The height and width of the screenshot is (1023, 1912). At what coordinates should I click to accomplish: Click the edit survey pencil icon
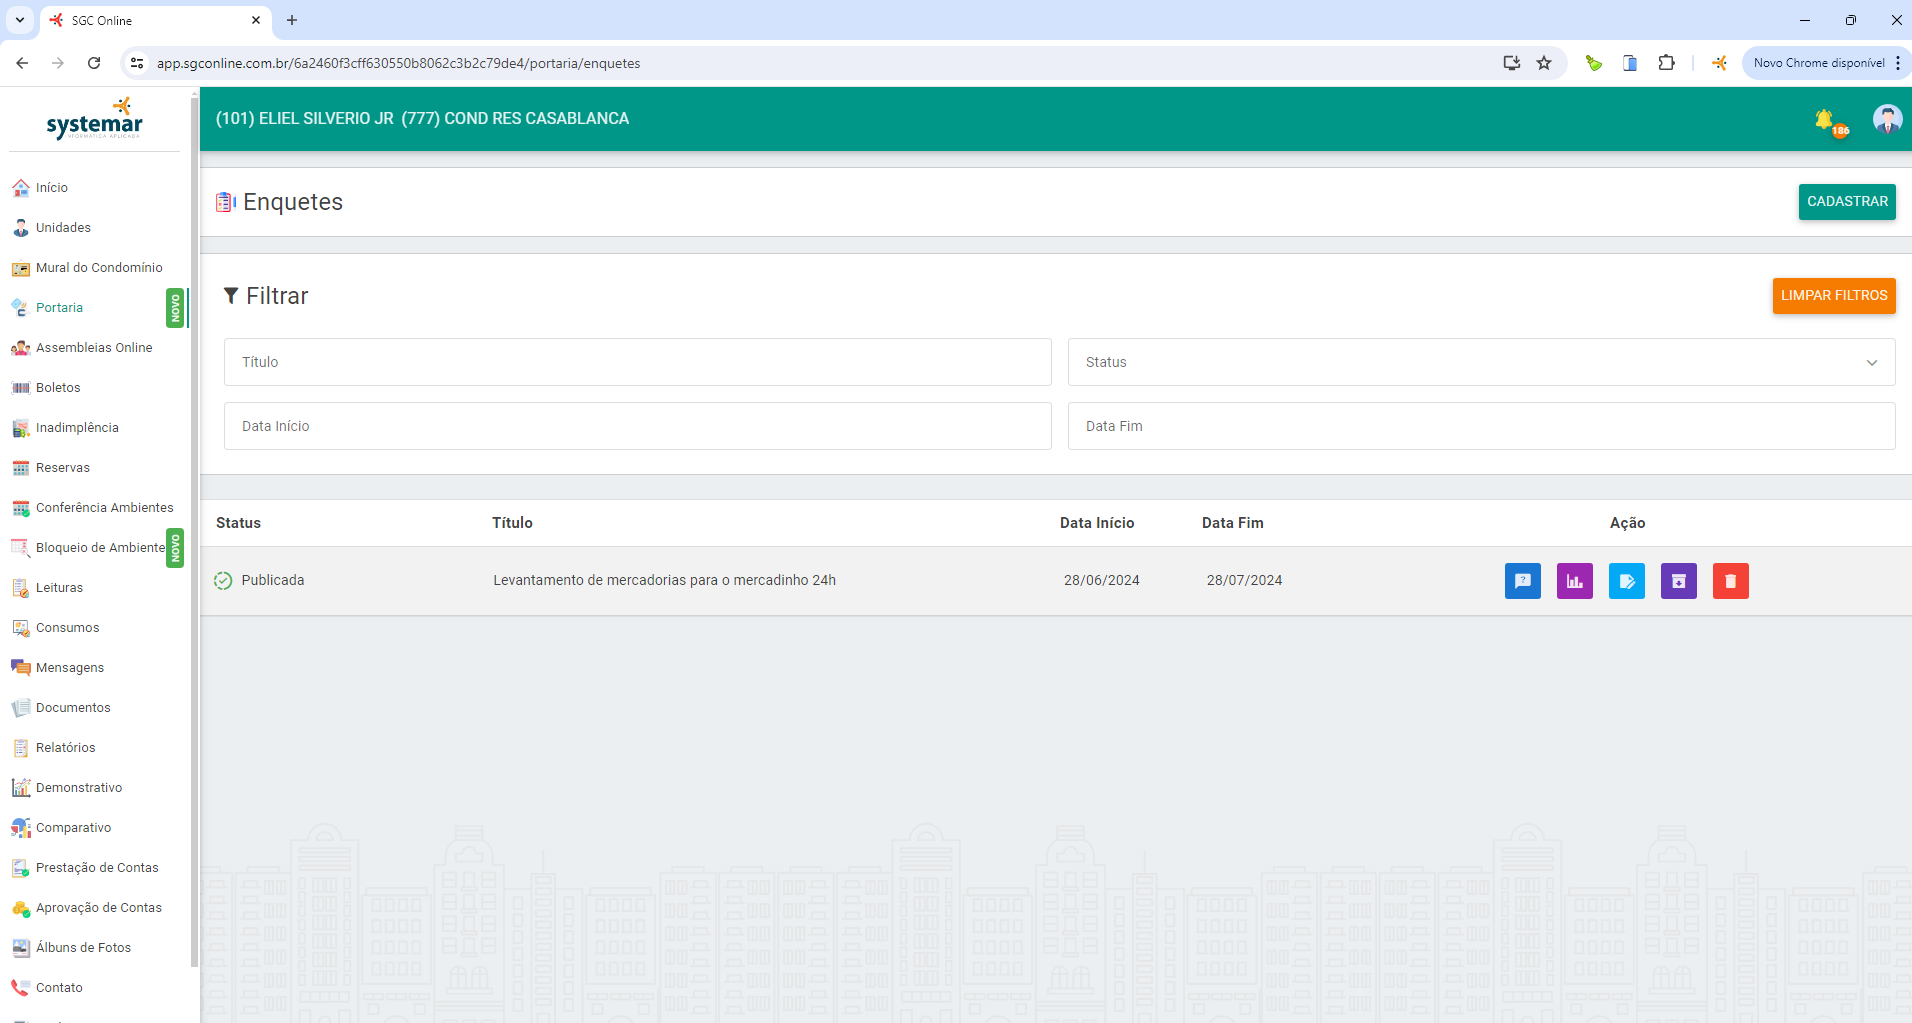pyautogui.click(x=1626, y=581)
